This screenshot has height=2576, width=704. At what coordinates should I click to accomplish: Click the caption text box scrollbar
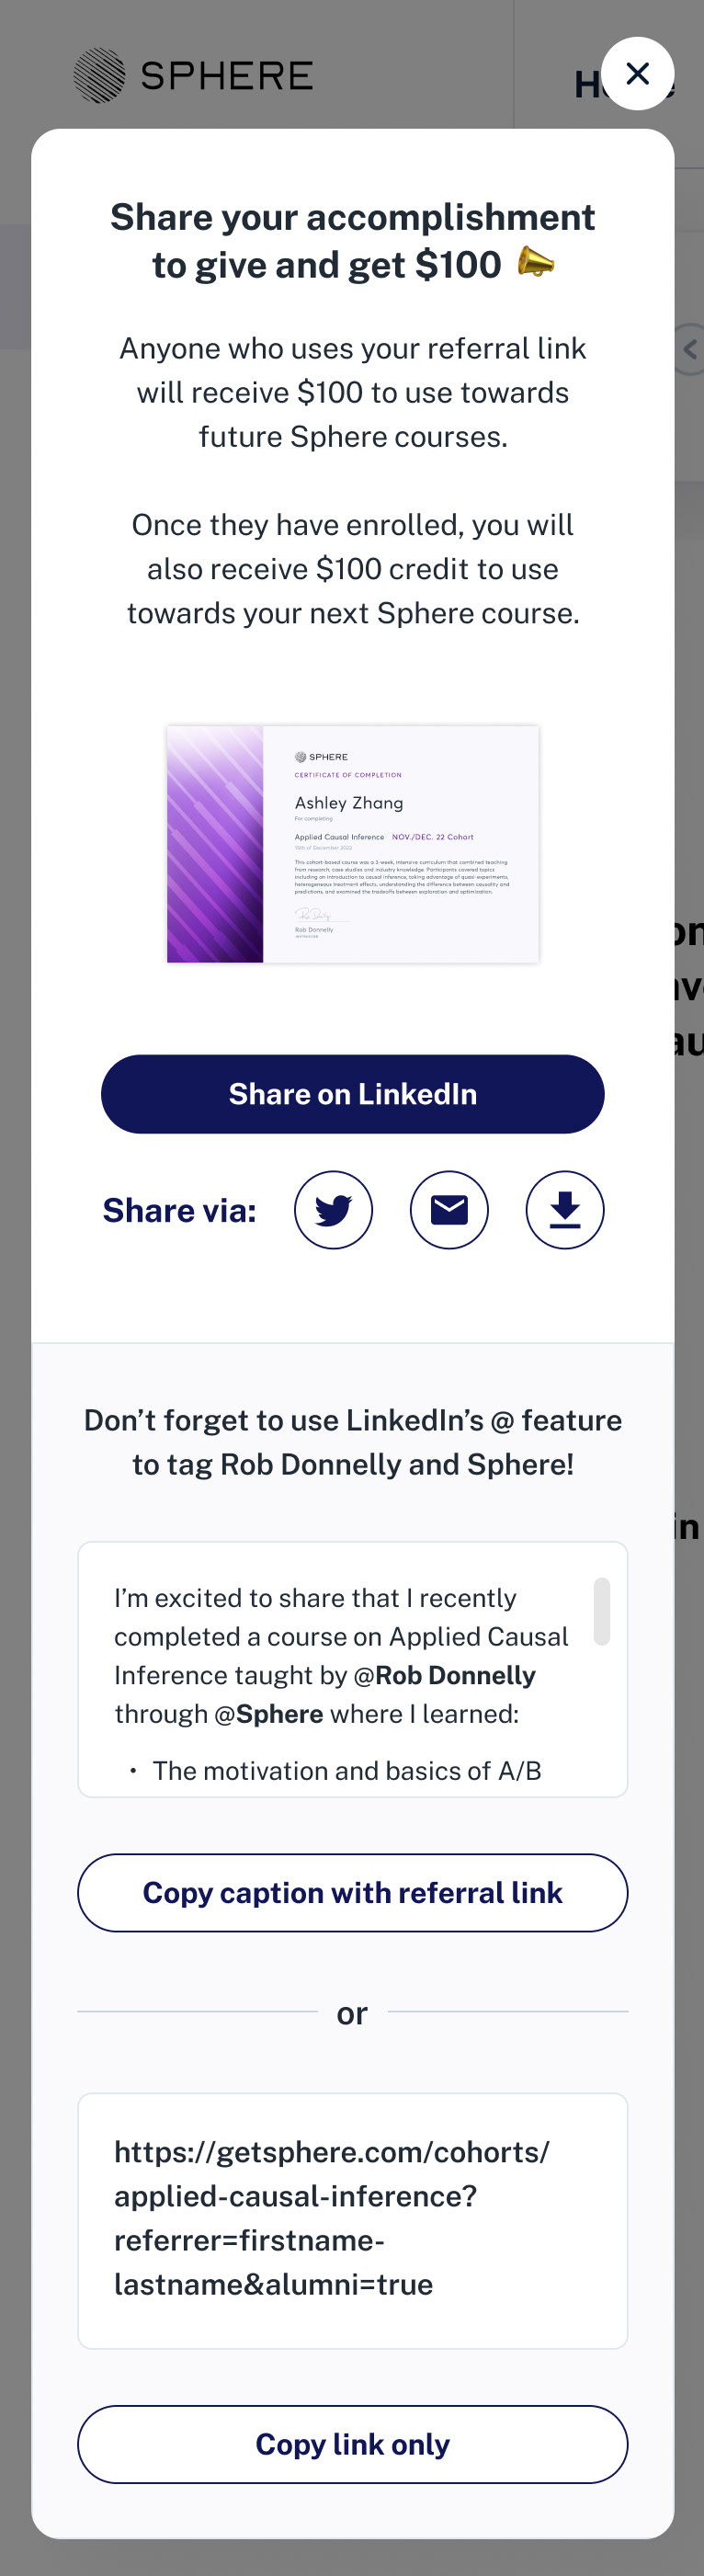point(602,1611)
